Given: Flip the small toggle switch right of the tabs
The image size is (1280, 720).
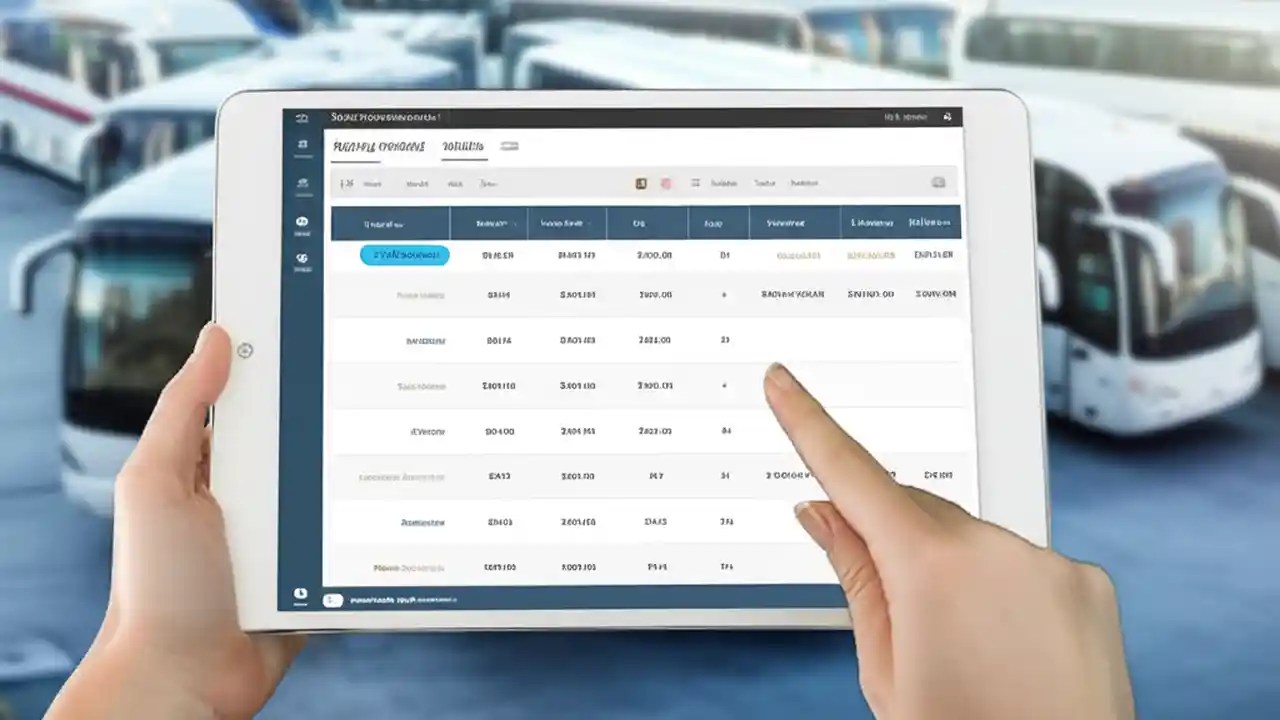Looking at the screenshot, I should (x=509, y=146).
